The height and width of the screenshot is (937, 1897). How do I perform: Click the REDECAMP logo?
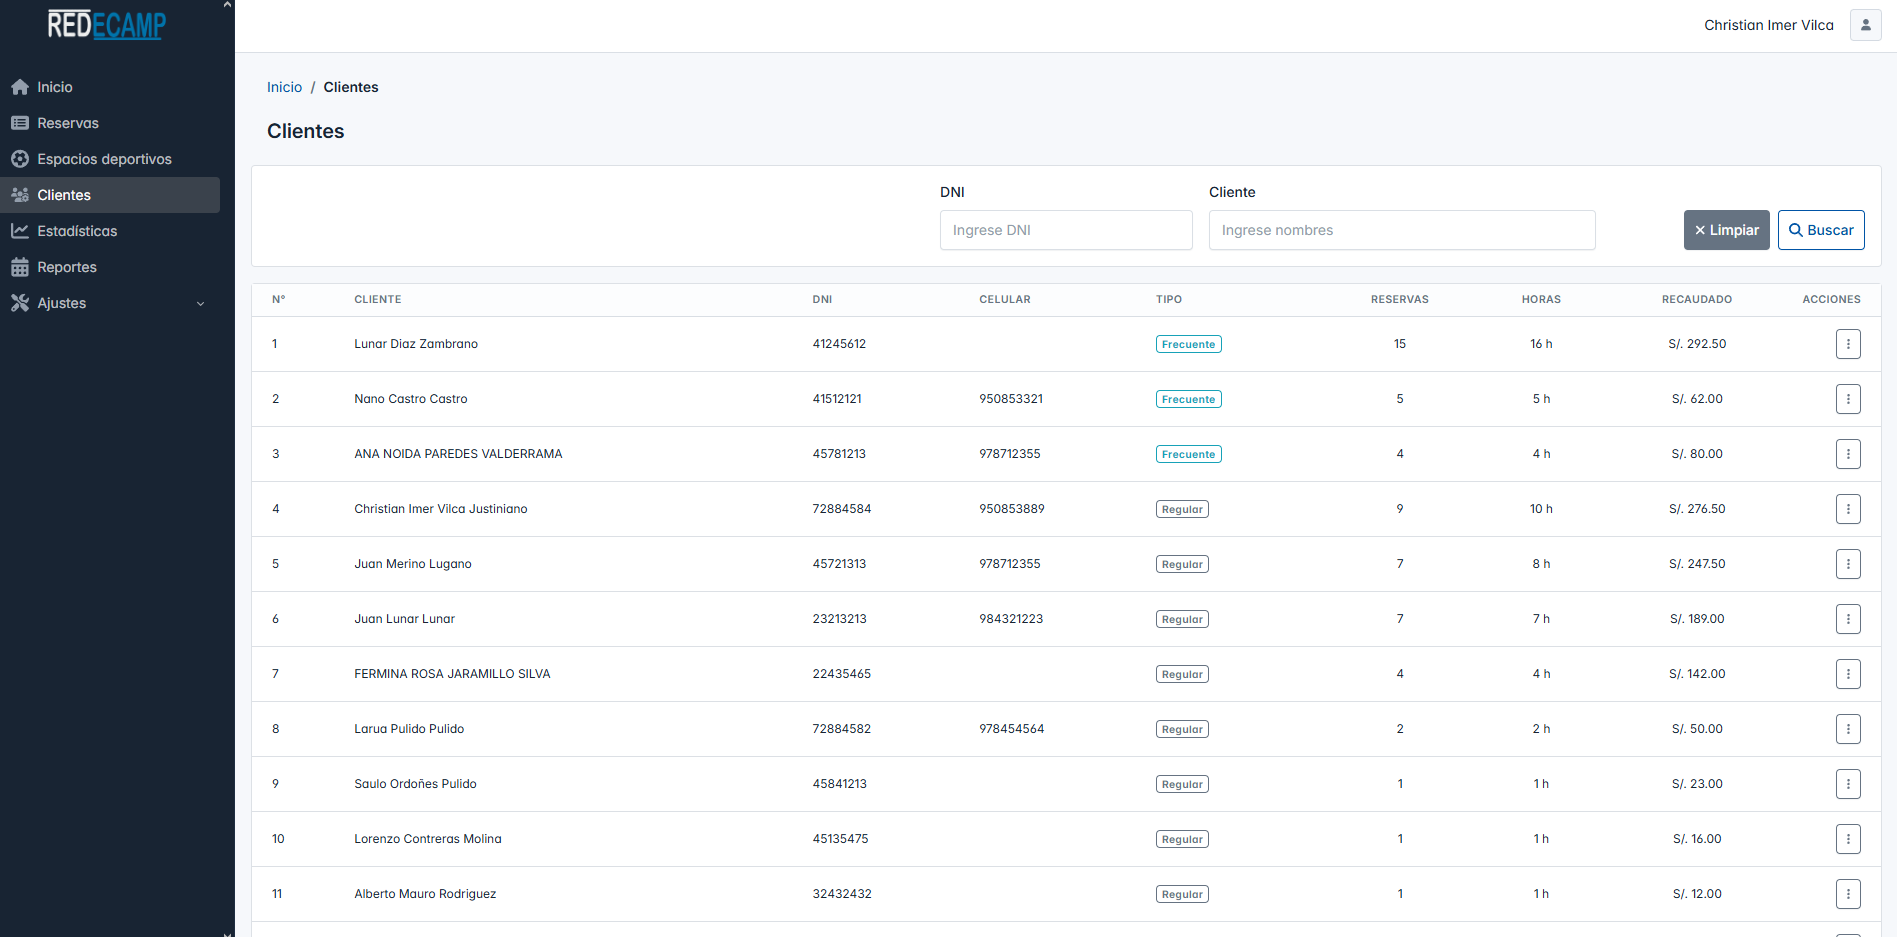(107, 25)
